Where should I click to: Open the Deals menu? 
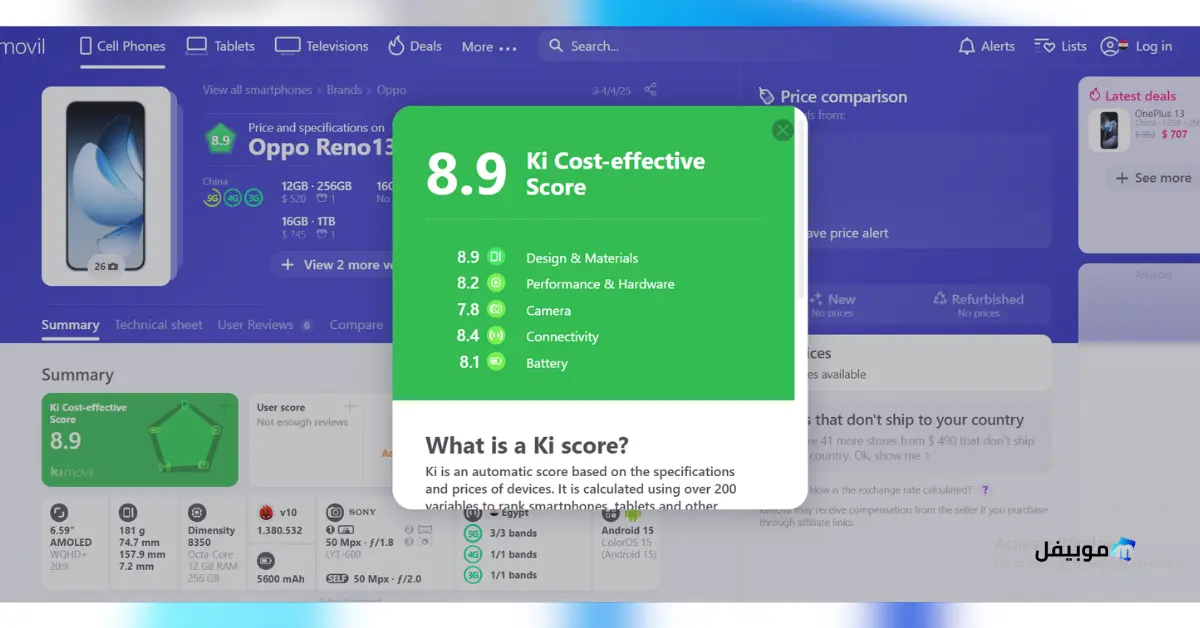(x=415, y=46)
